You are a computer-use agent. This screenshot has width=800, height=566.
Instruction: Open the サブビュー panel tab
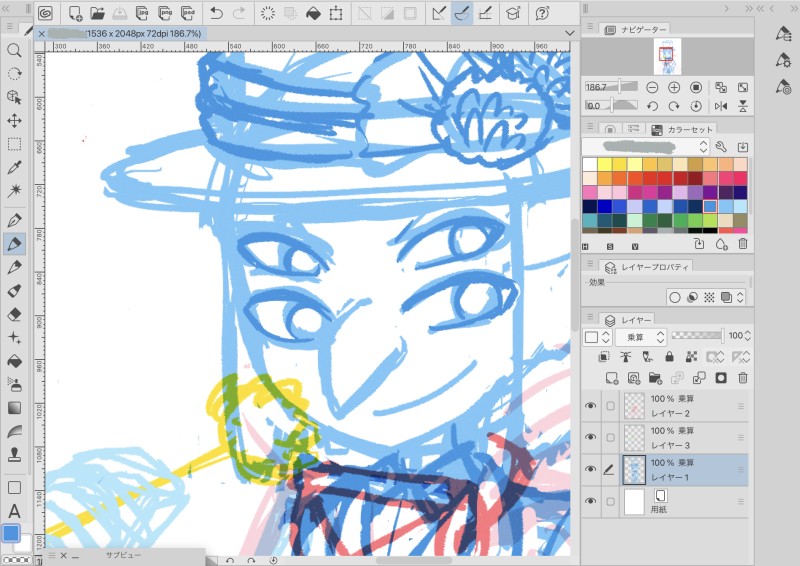(123, 555)
